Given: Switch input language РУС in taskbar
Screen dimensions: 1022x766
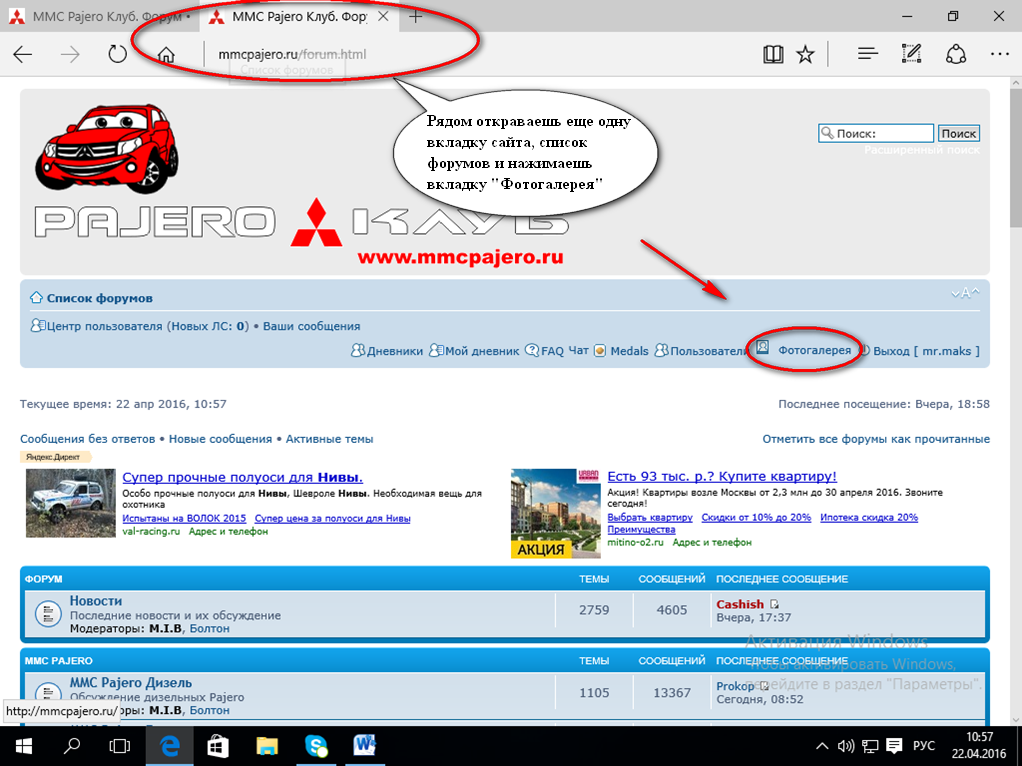Looking at the screenshot, I should coord(925,746).
